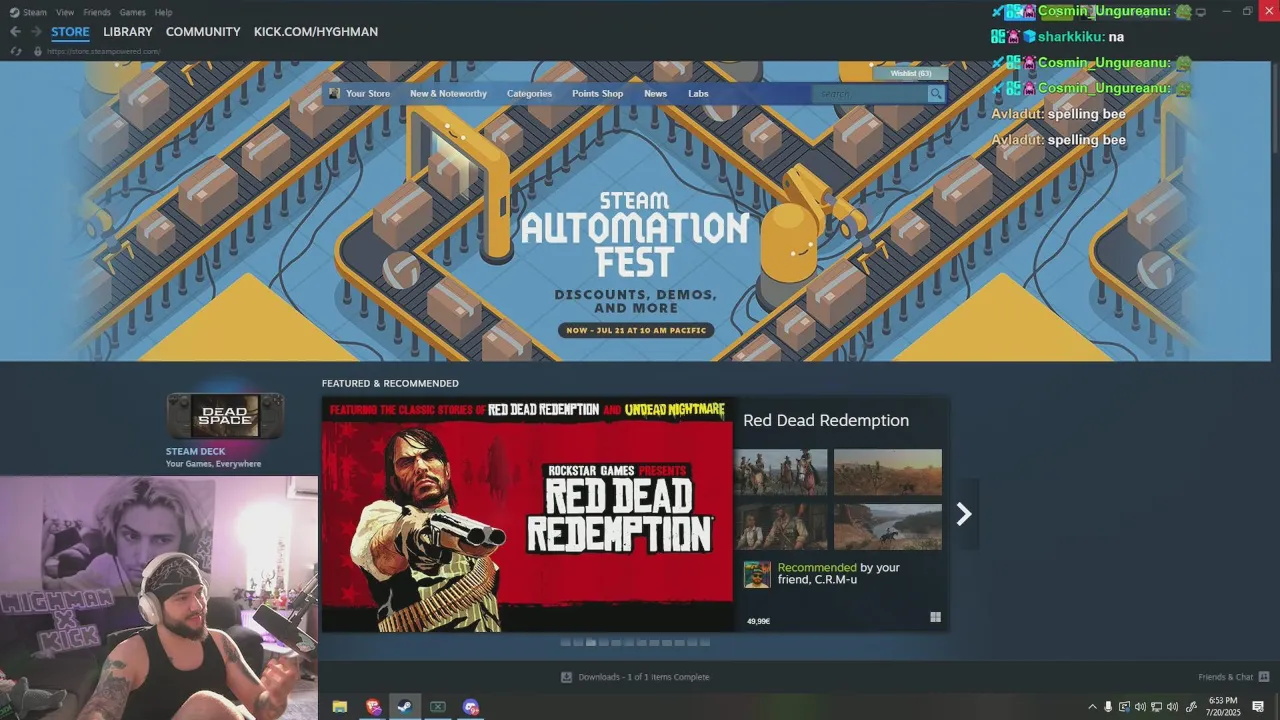The height and width of the screenshot is (720, 1280).
Task: Select the highlighted third carousel dot
Action: (591, 643)
